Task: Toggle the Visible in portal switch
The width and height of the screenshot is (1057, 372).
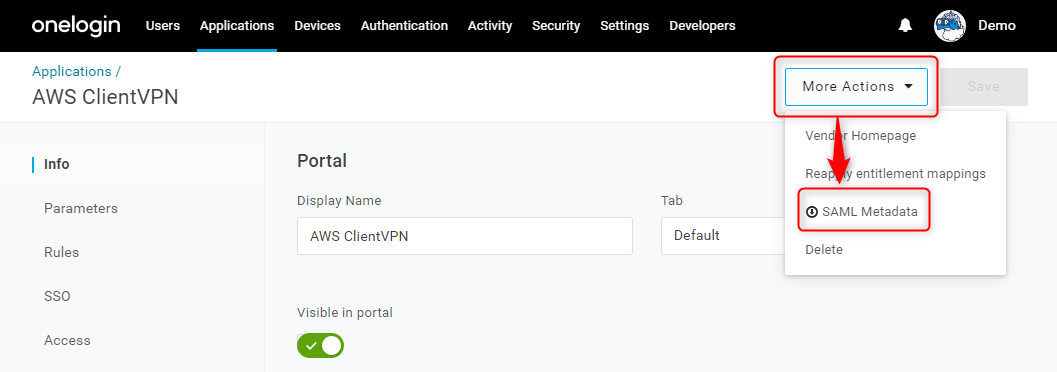Action: pos(320,346)
